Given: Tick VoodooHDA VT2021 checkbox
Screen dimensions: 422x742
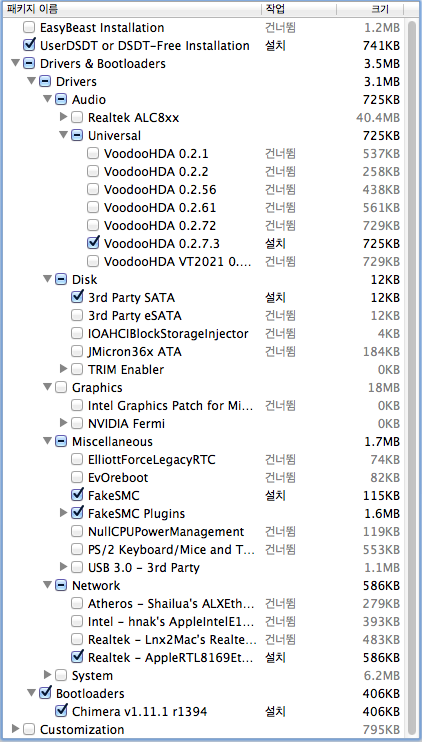Looking at the screenshot, I should coord(93,261).
